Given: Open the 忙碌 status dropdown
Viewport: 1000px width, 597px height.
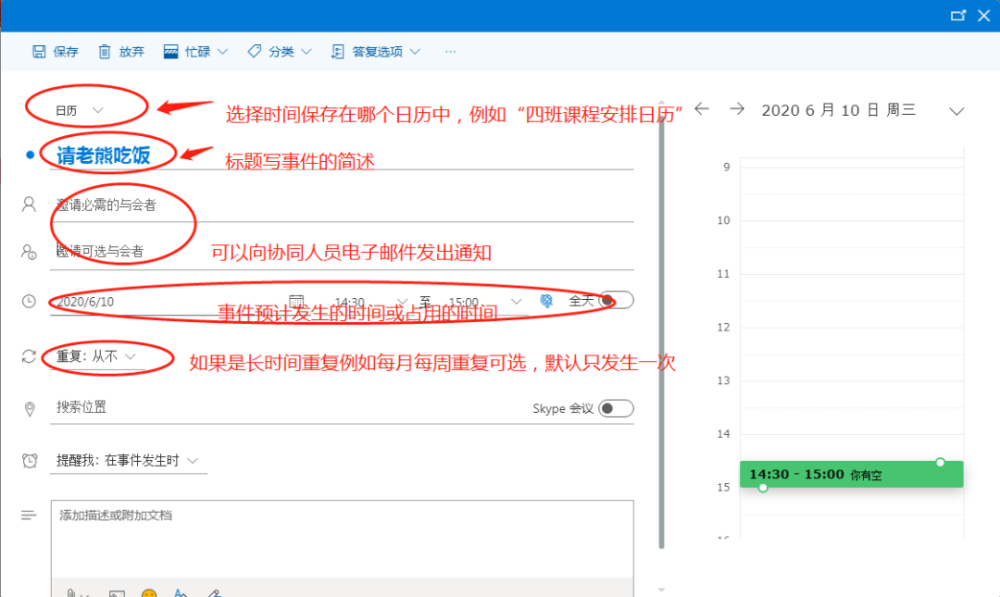Looking at the screenshot, I should coord(195,52).
